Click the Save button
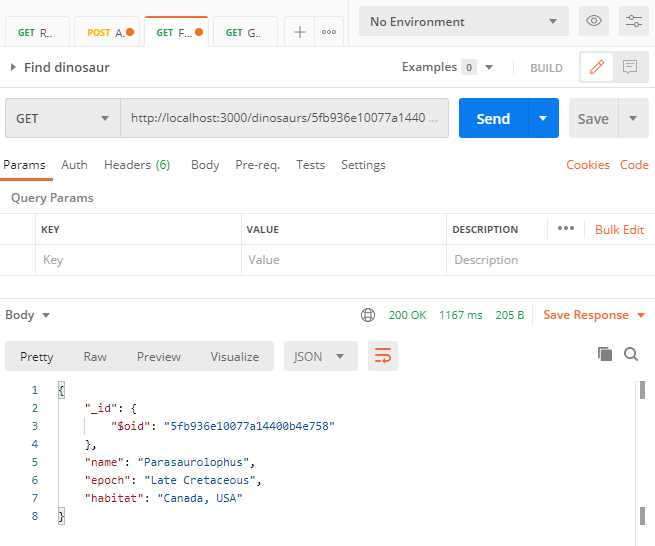This screenshot has width=655, height=546. pos(593,118)
